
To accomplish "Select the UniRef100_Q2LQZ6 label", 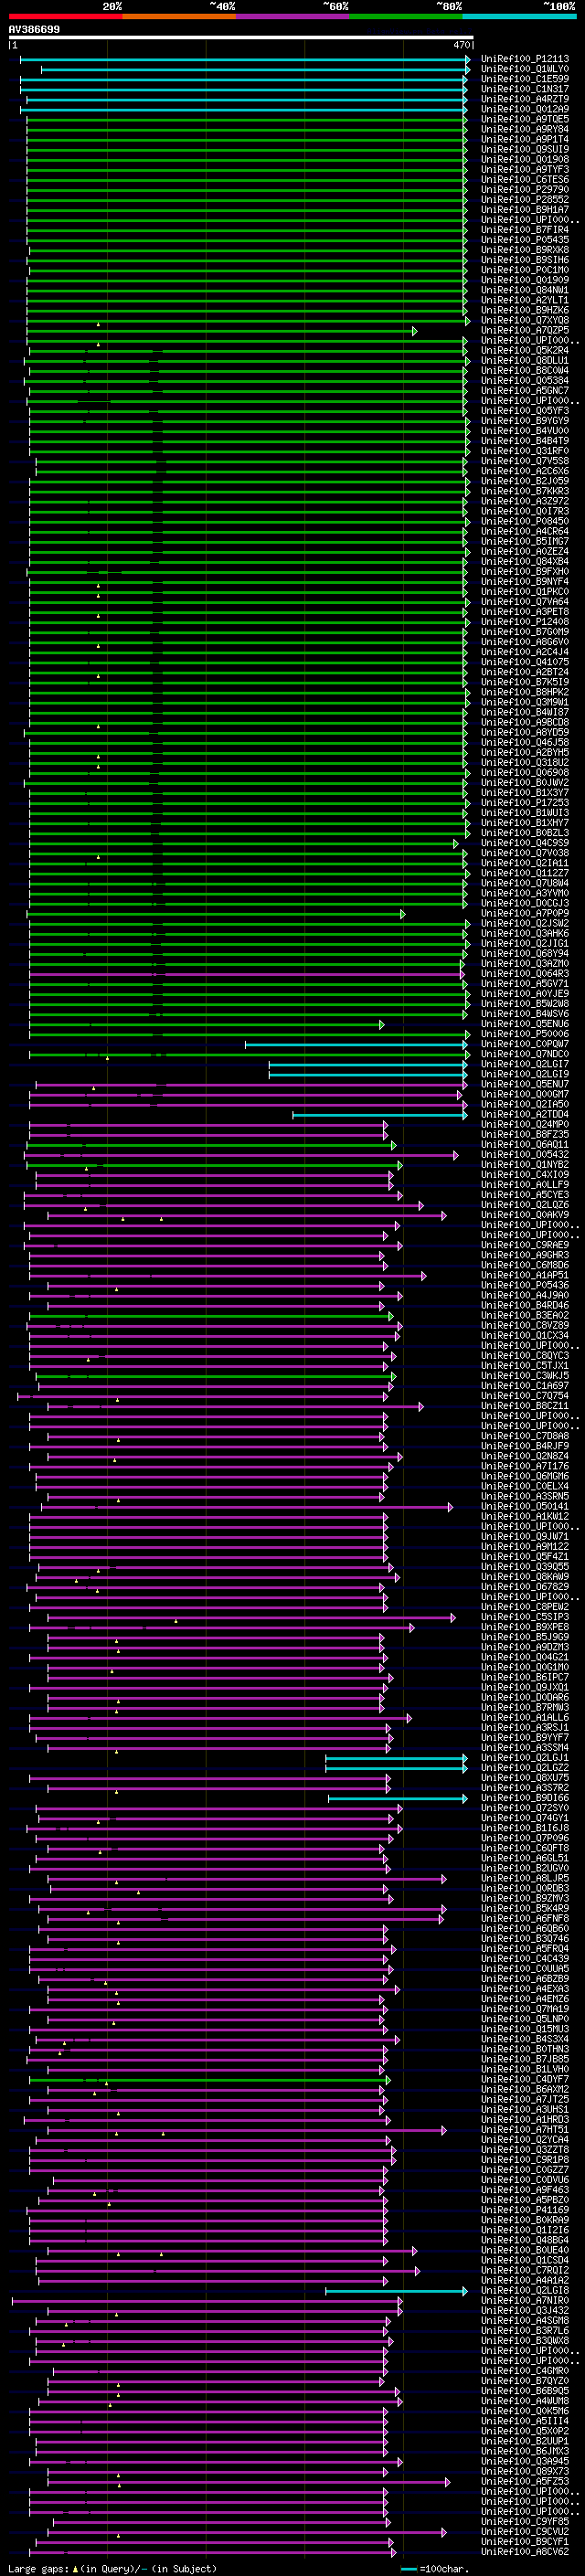I will [525, 1205].
